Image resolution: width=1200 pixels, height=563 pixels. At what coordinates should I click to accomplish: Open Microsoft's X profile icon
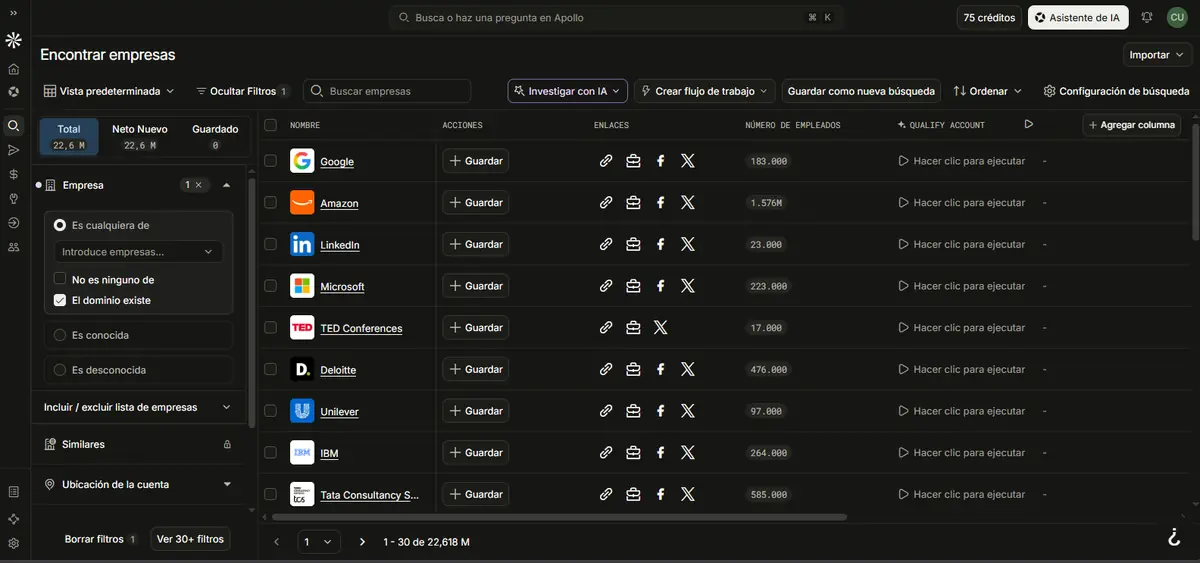click(687, 285)
